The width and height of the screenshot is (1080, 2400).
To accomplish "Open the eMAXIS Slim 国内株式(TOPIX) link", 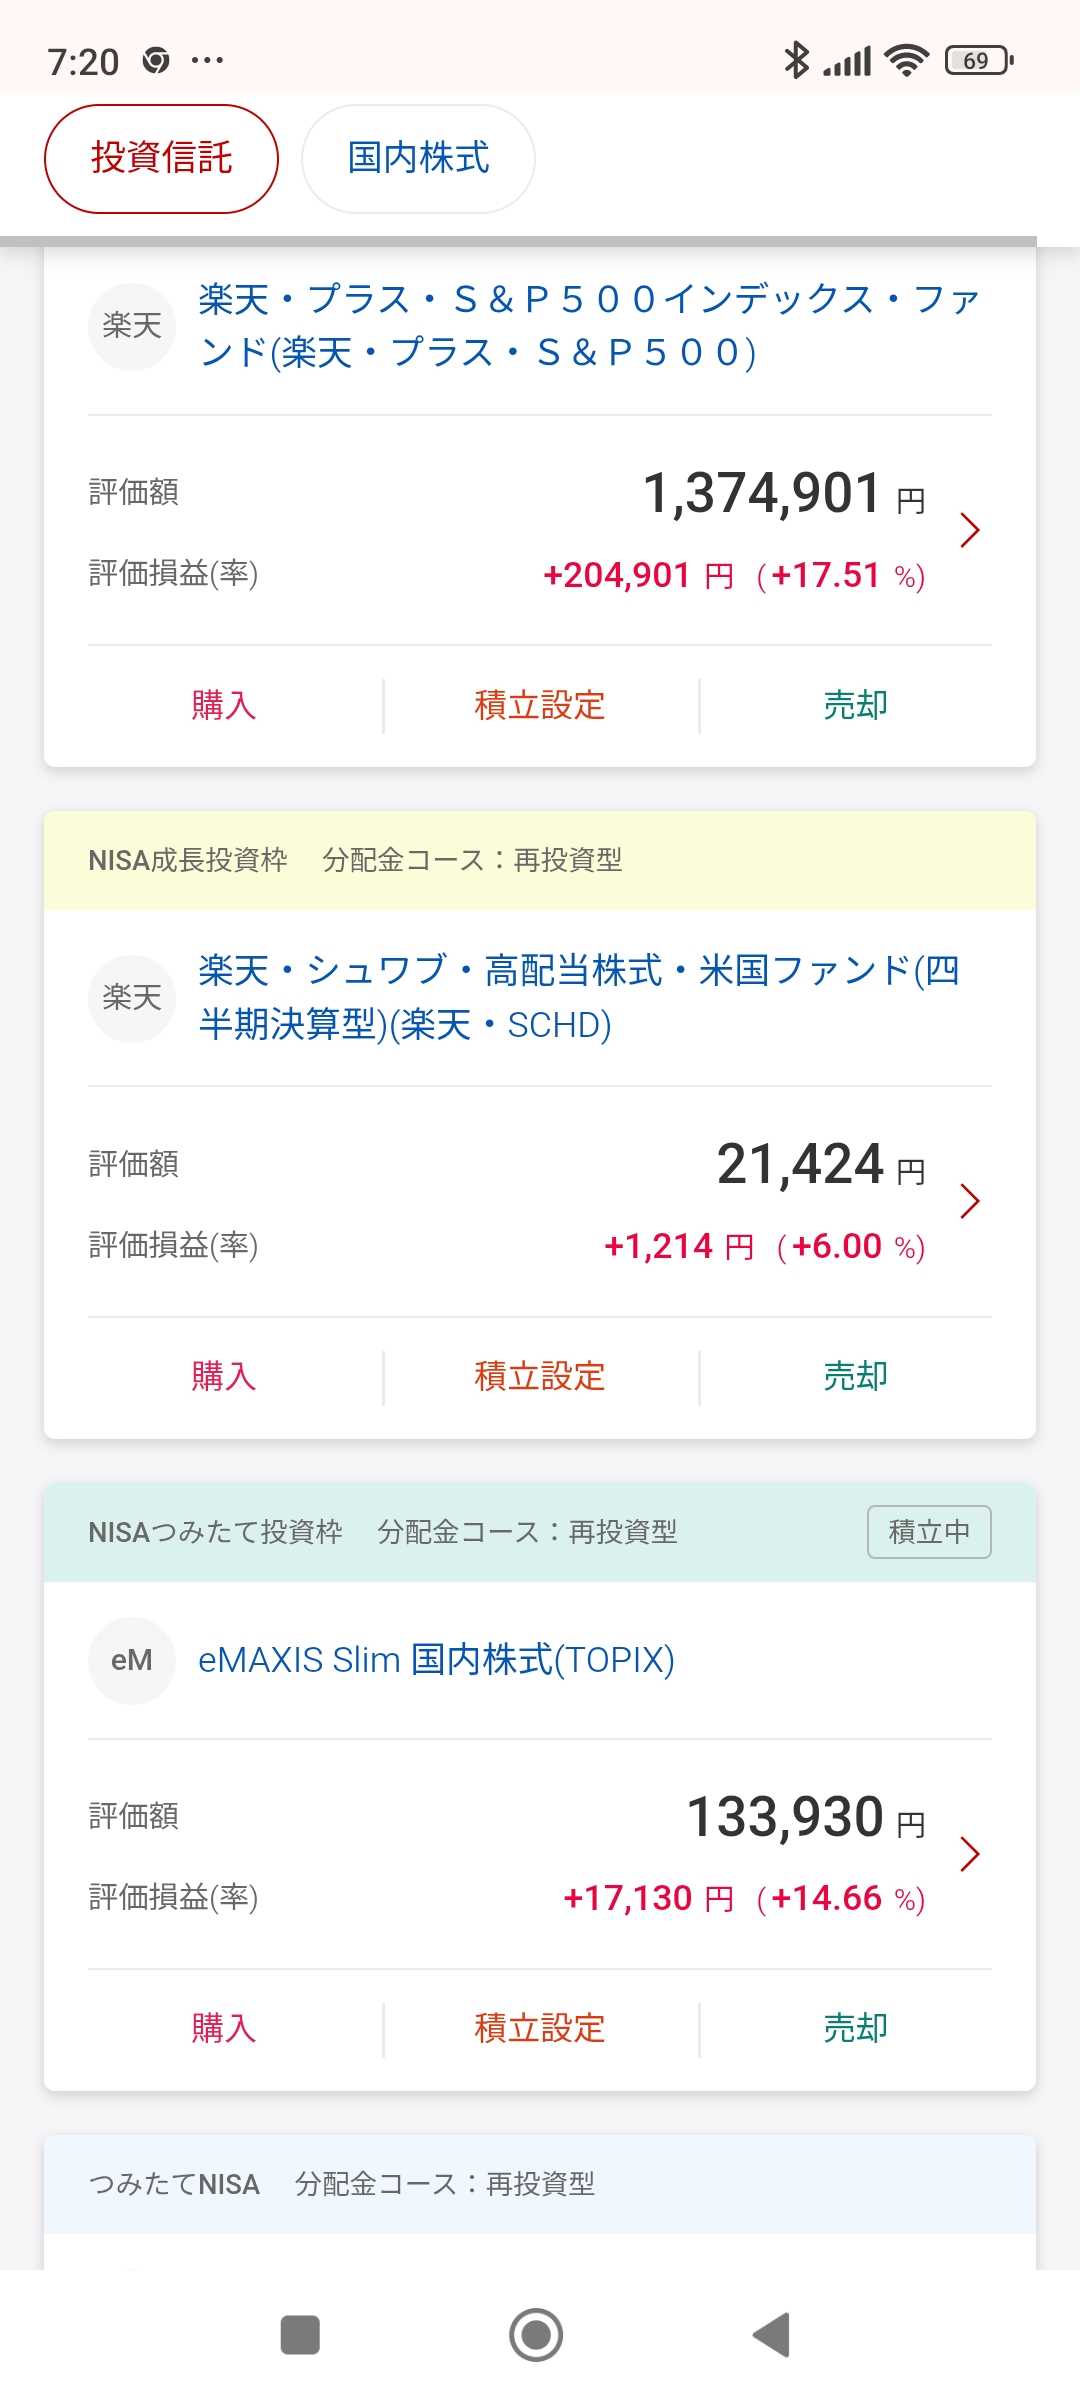I will [x=436, y=1660].
